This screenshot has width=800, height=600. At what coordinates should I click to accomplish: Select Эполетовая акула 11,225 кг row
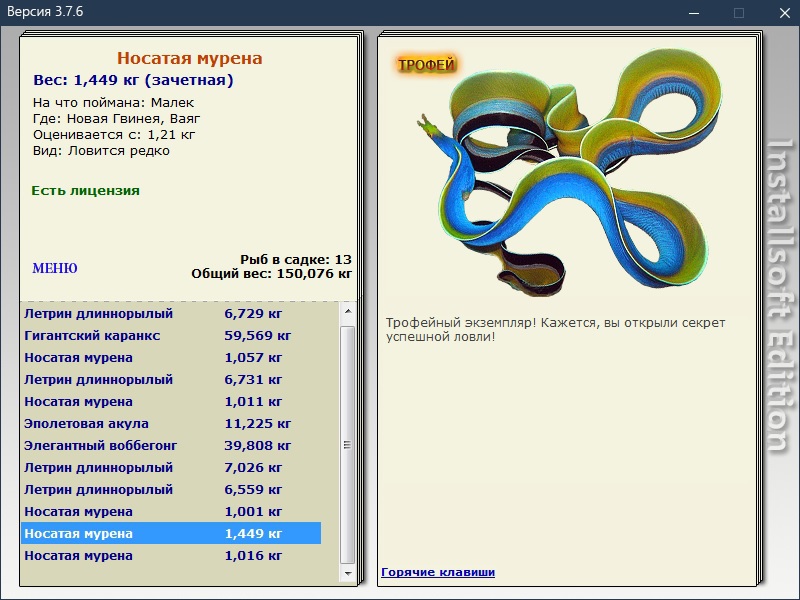pyautogui.click(x=171, y=423)
